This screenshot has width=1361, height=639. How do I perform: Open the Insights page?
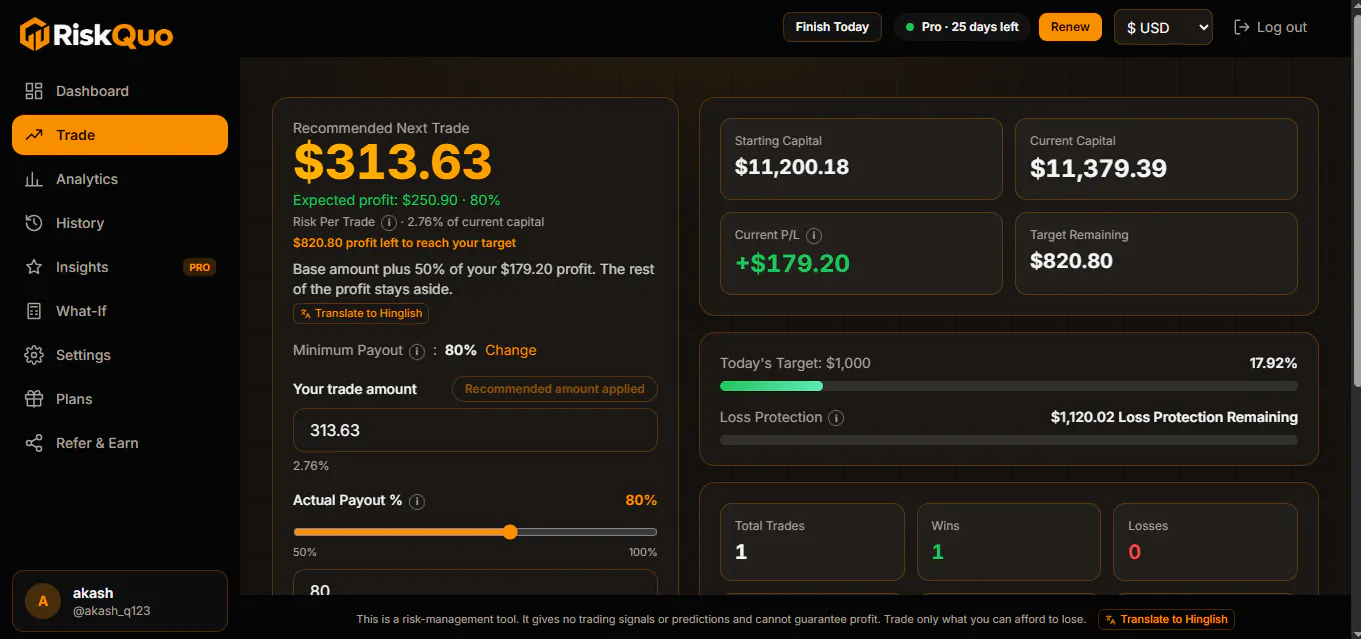[120, 267]
